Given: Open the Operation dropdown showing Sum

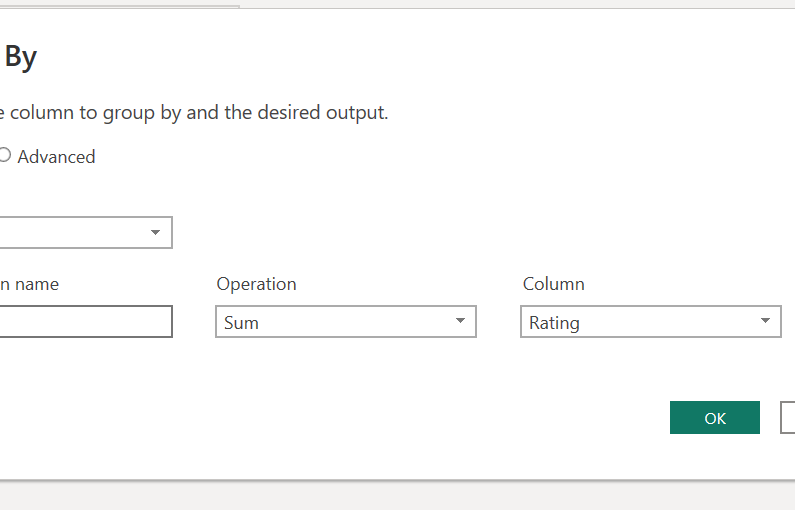Looking at the screenshot, I should click(346, 321).
